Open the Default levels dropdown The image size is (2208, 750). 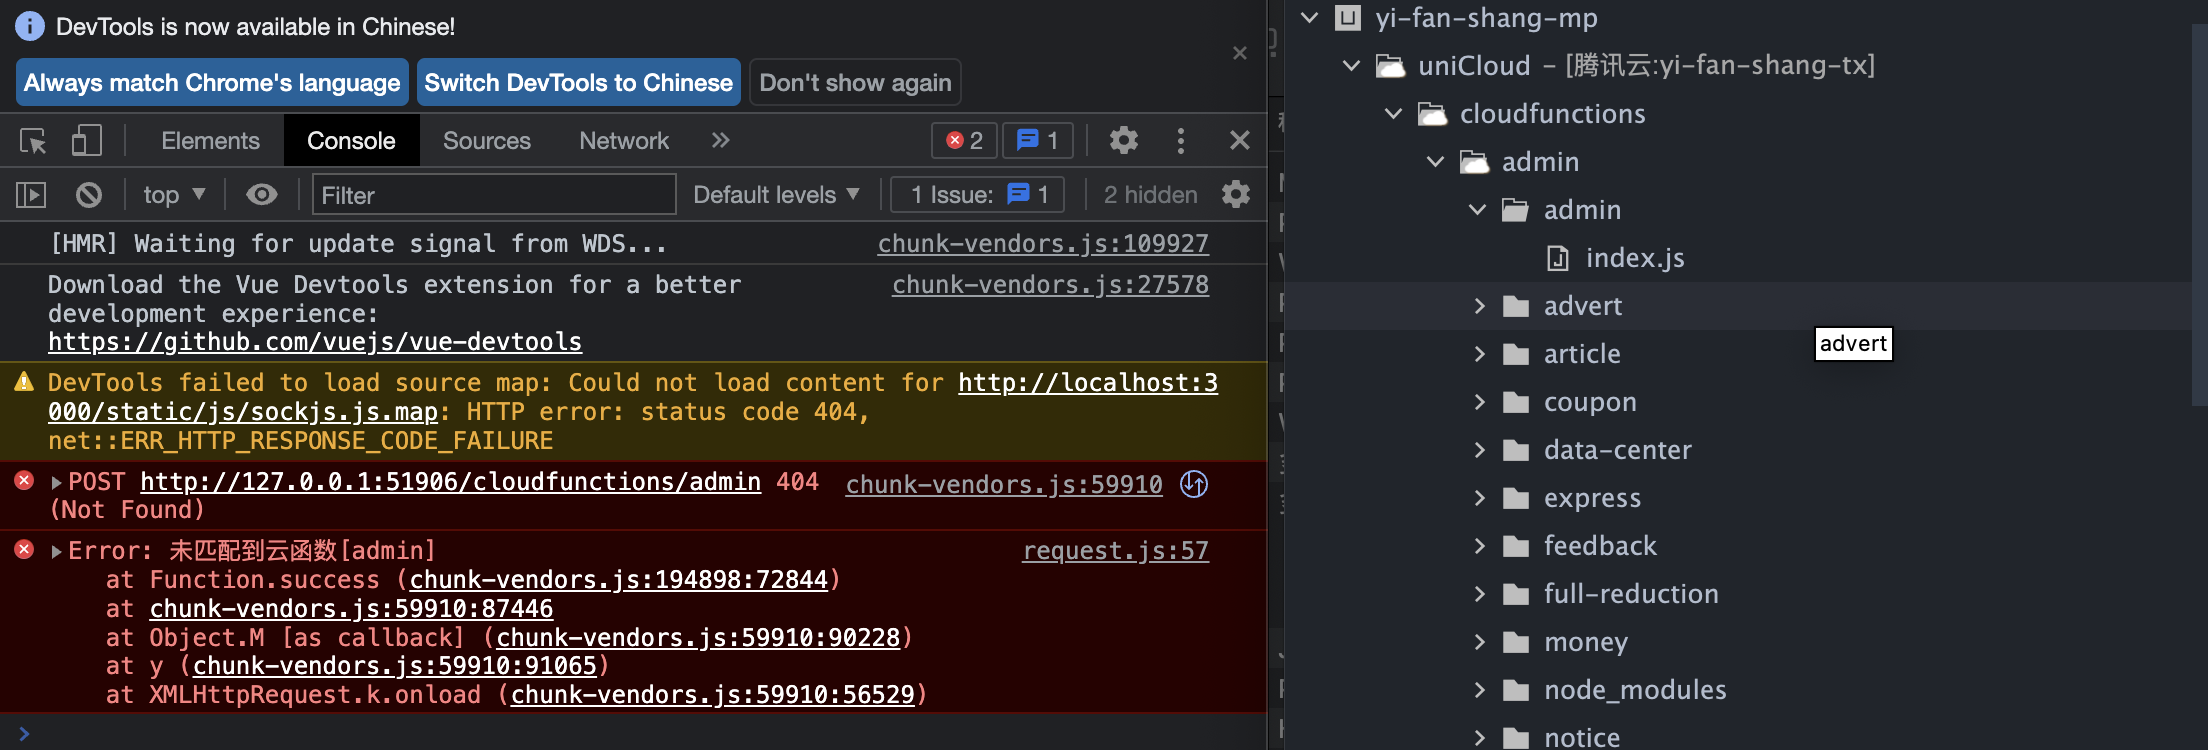pyautogui.click(x=776, y=195)
